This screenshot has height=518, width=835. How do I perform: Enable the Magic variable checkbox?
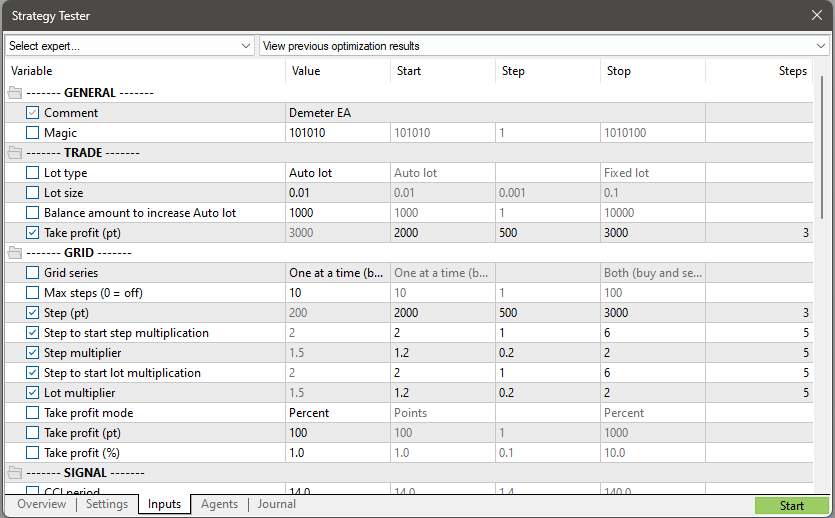[32, 133]
